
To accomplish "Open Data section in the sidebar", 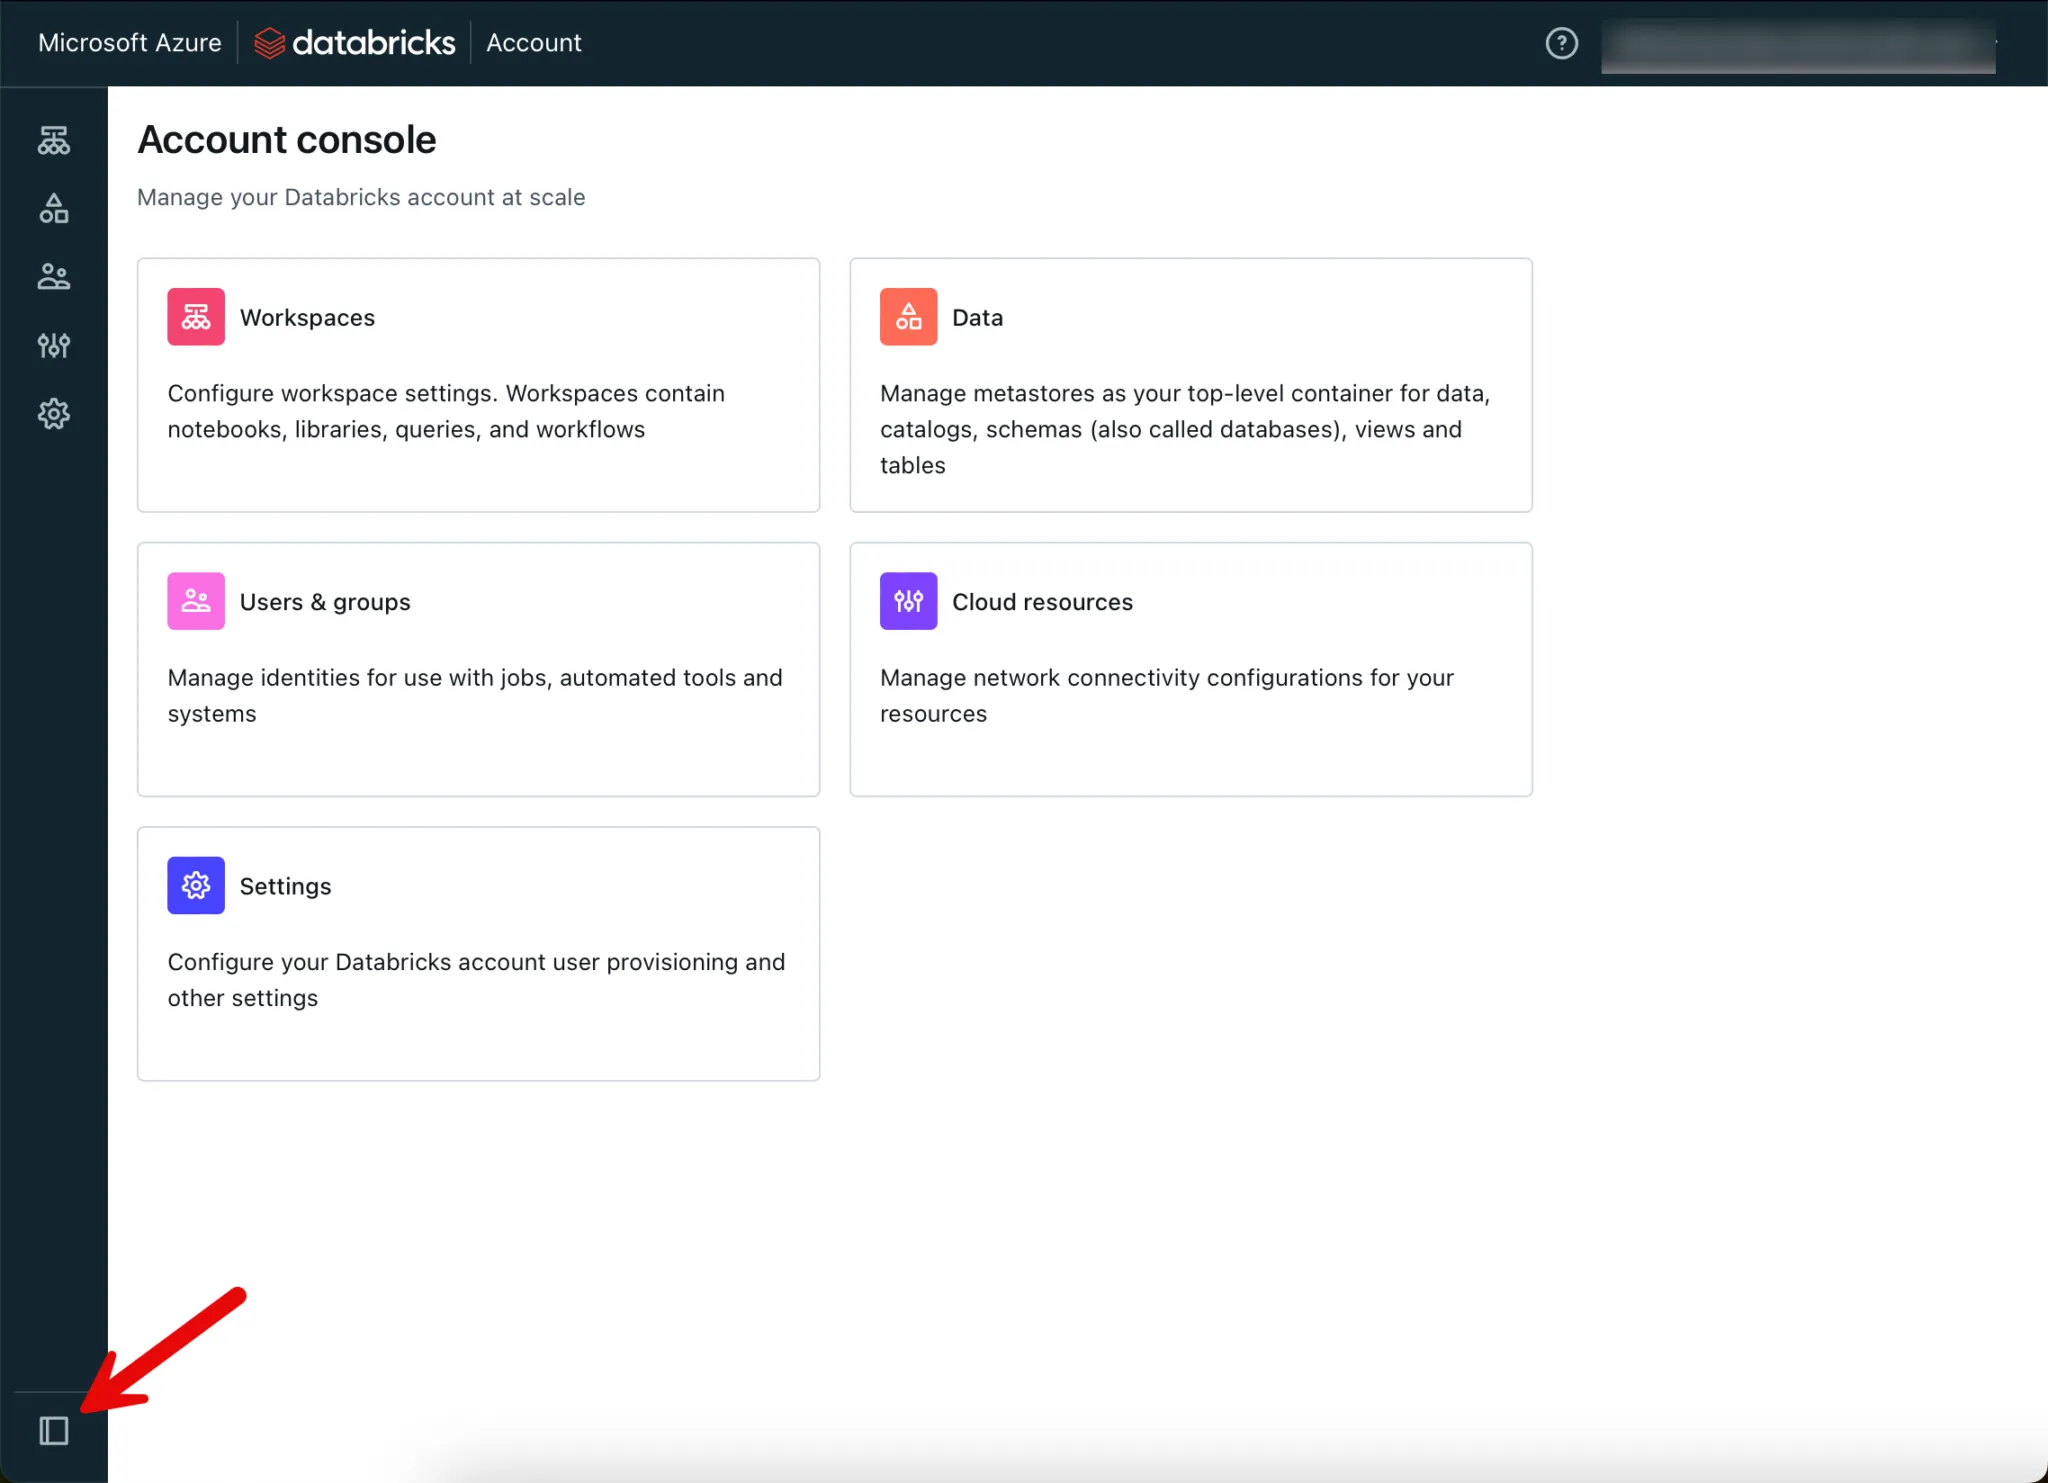I will coord(54,208).
